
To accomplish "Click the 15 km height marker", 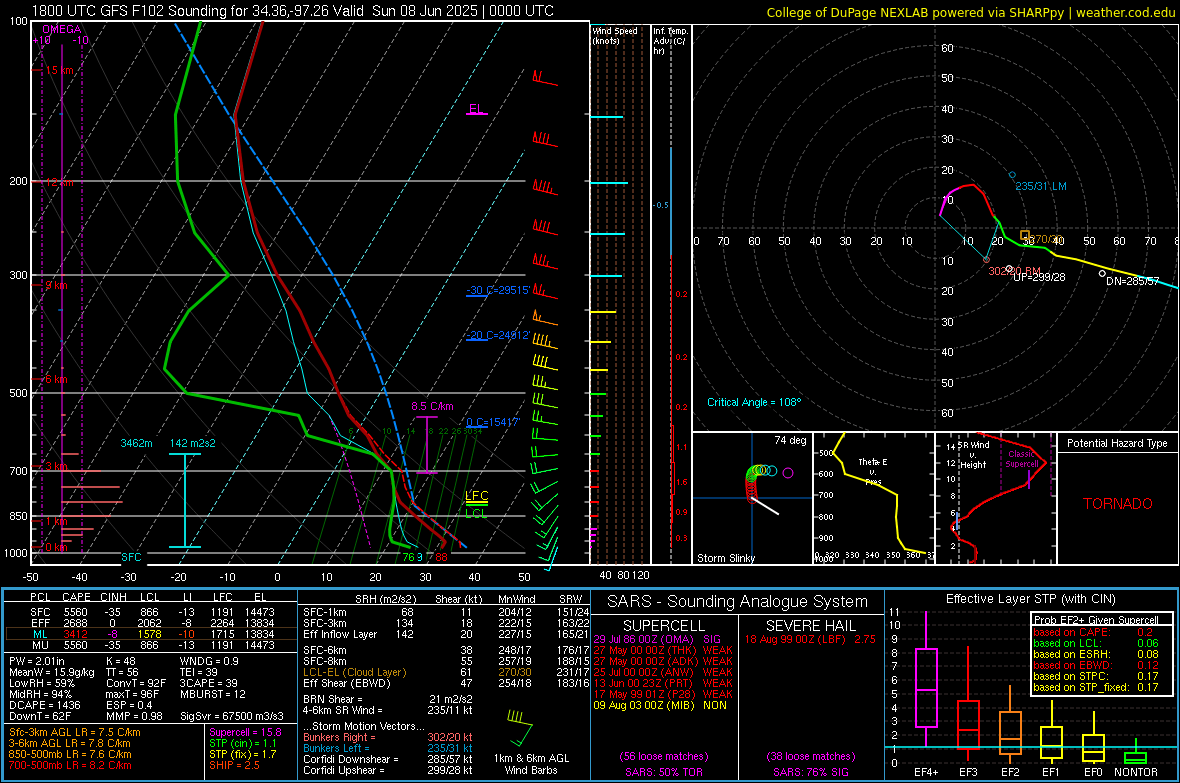I will point(60,70).
